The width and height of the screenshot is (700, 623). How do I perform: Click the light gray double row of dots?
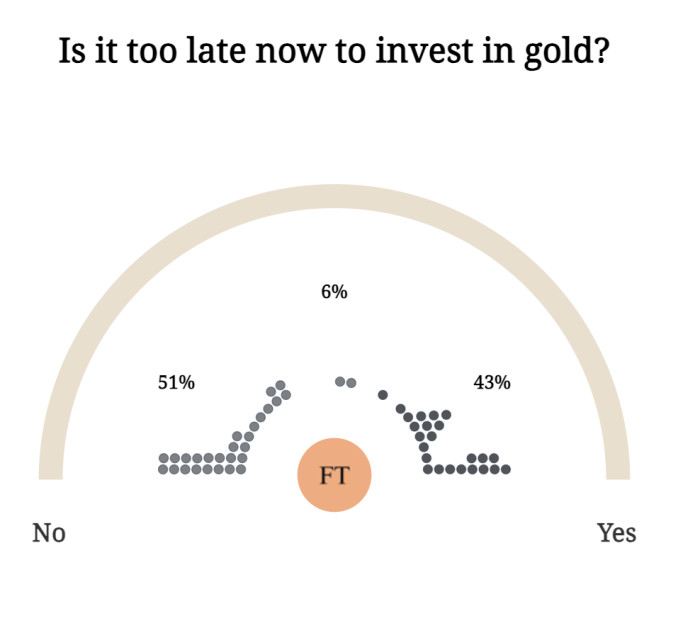coord(201,463)
